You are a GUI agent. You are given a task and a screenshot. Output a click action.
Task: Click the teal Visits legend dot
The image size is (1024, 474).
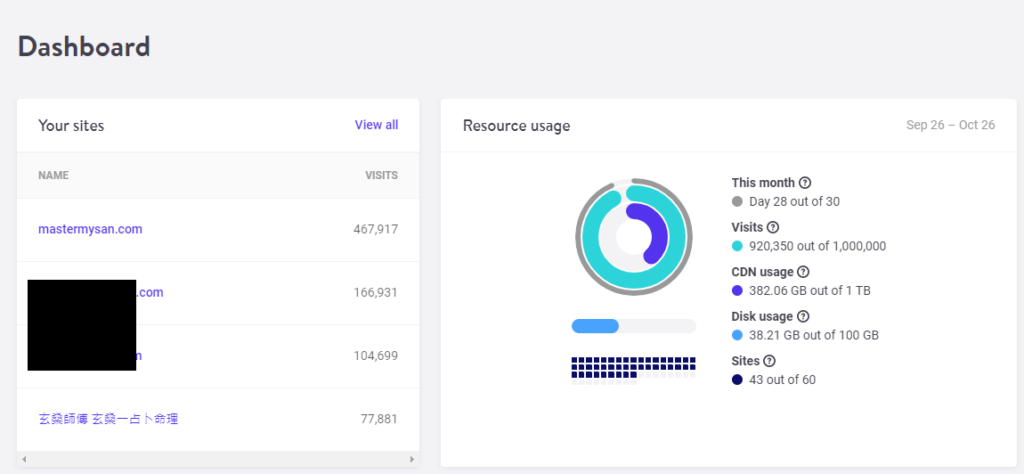coord(737,246)
